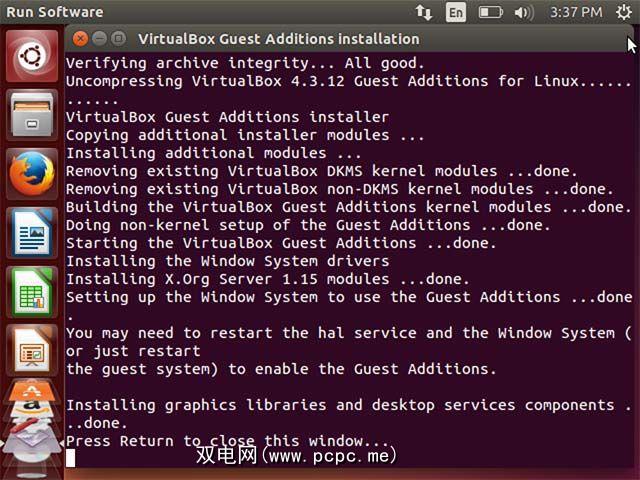Click the 'Installing X.Org Server 1.15 modules' line
Viewport: 640px width, 480px height.
268,279
